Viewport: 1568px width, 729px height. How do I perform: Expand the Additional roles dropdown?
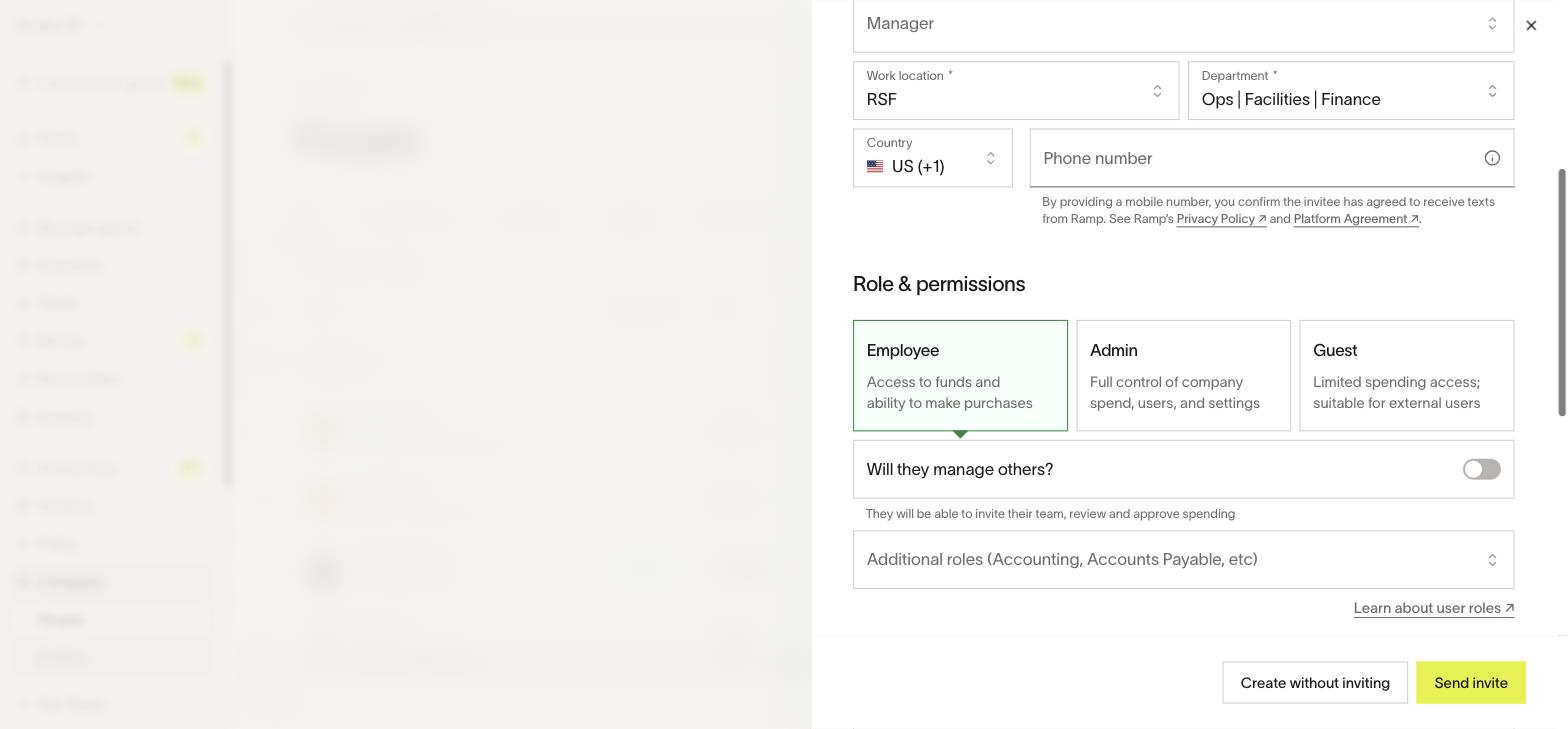1183,560
